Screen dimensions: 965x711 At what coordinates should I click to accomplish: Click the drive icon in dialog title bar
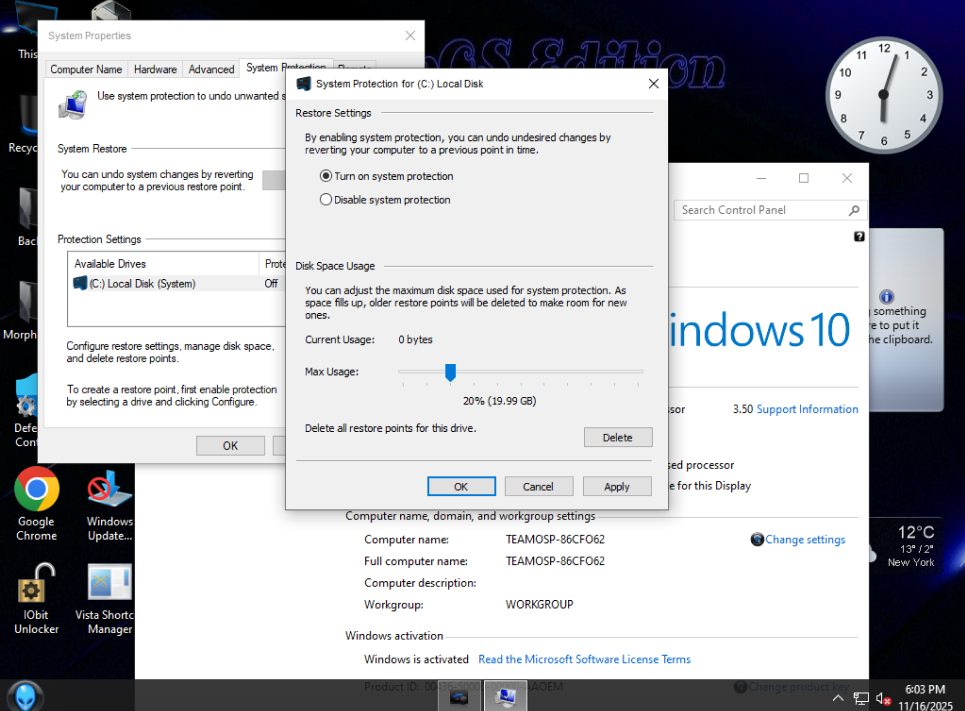[303, 84]
